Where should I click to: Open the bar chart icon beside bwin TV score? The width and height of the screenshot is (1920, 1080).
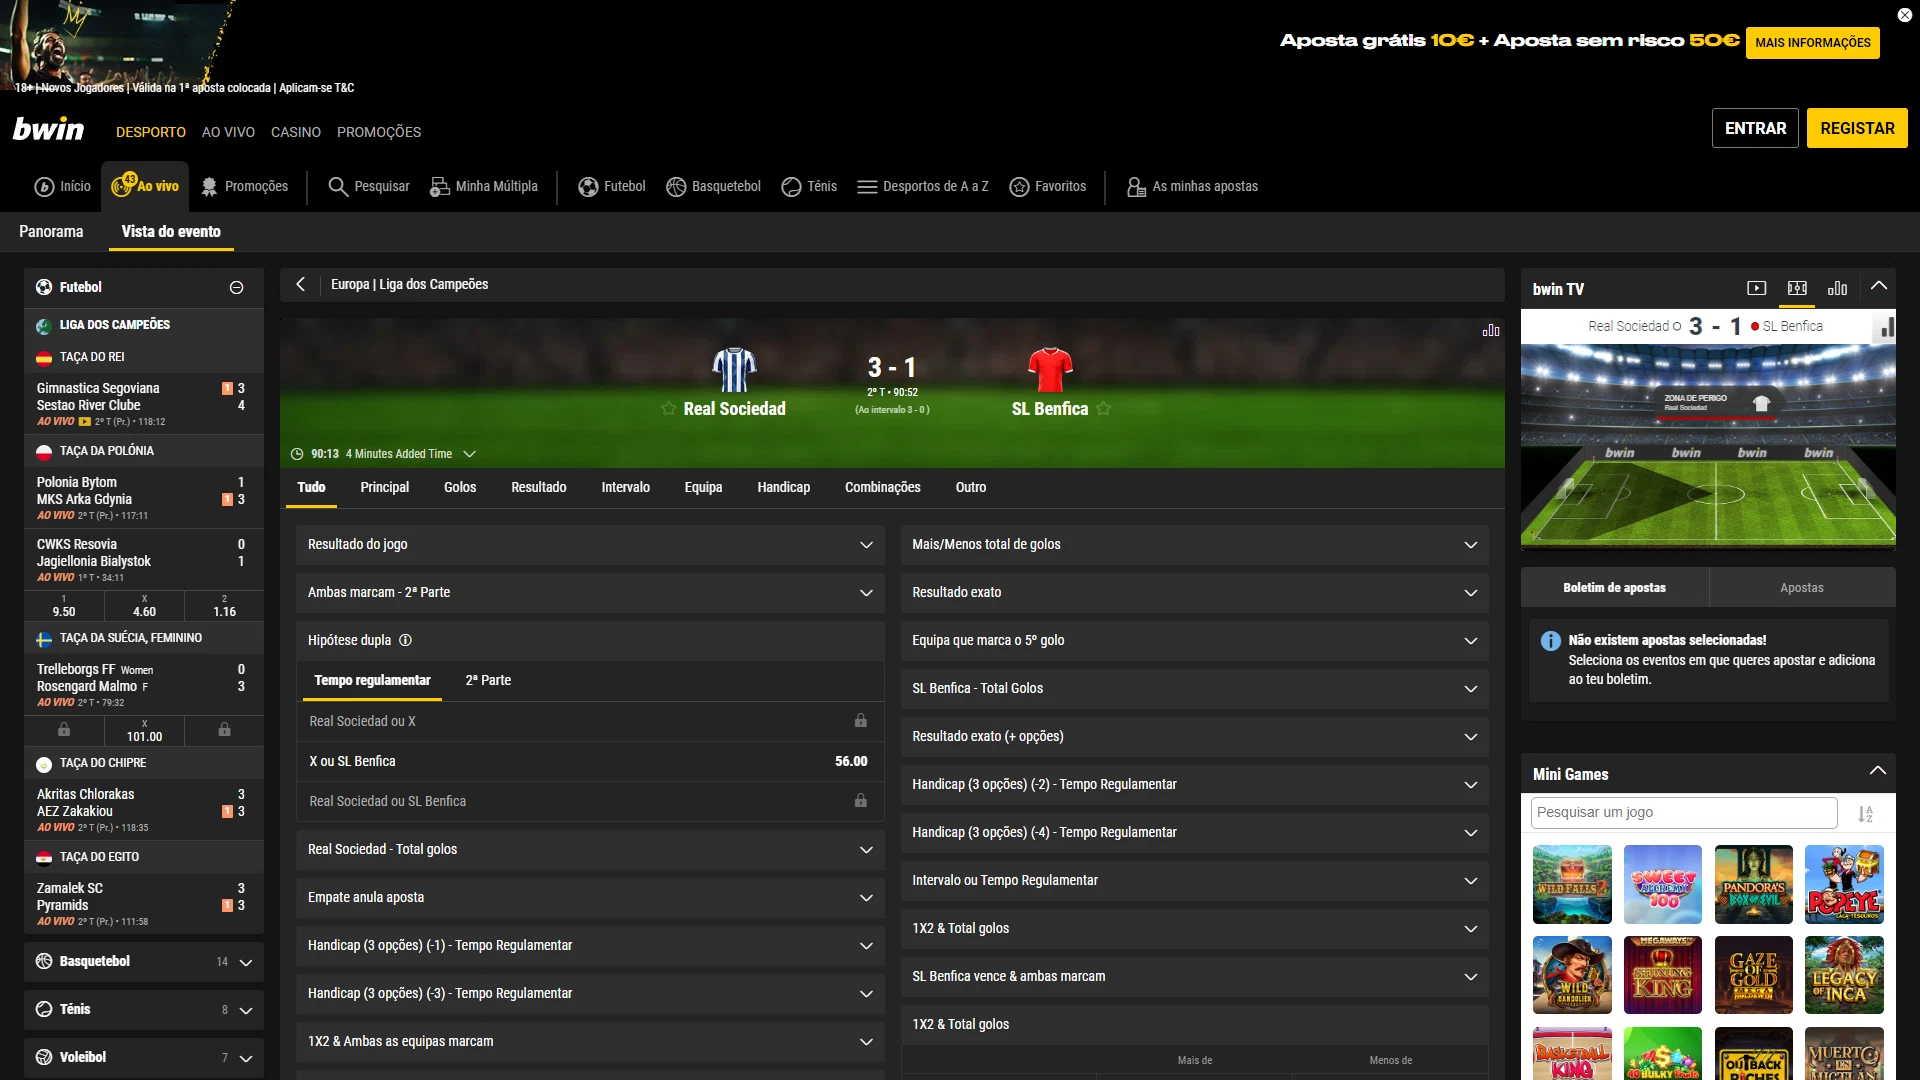[x=1886, y=327]
